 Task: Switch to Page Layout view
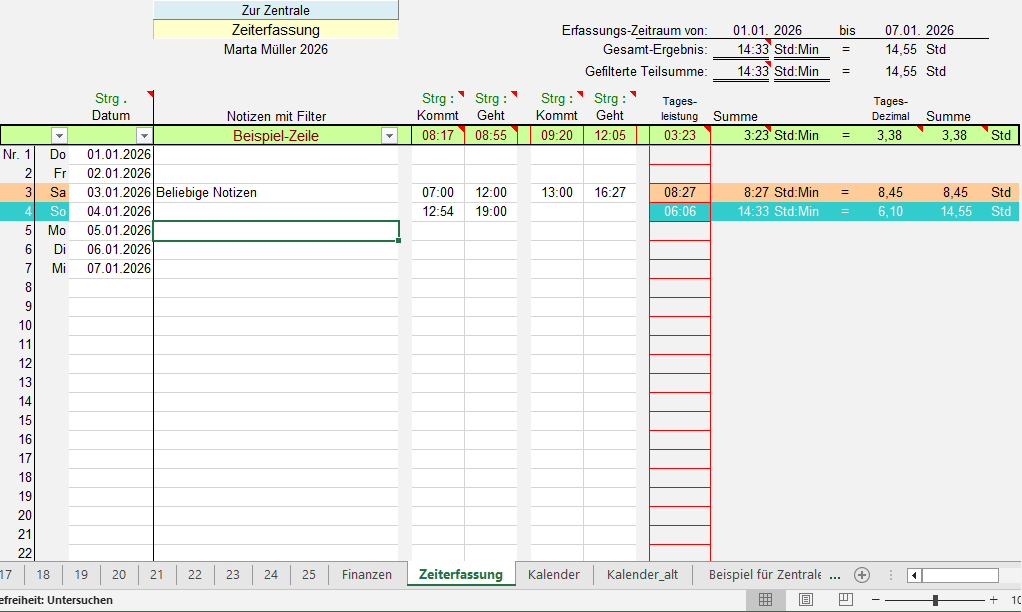(x=805, y=600)
